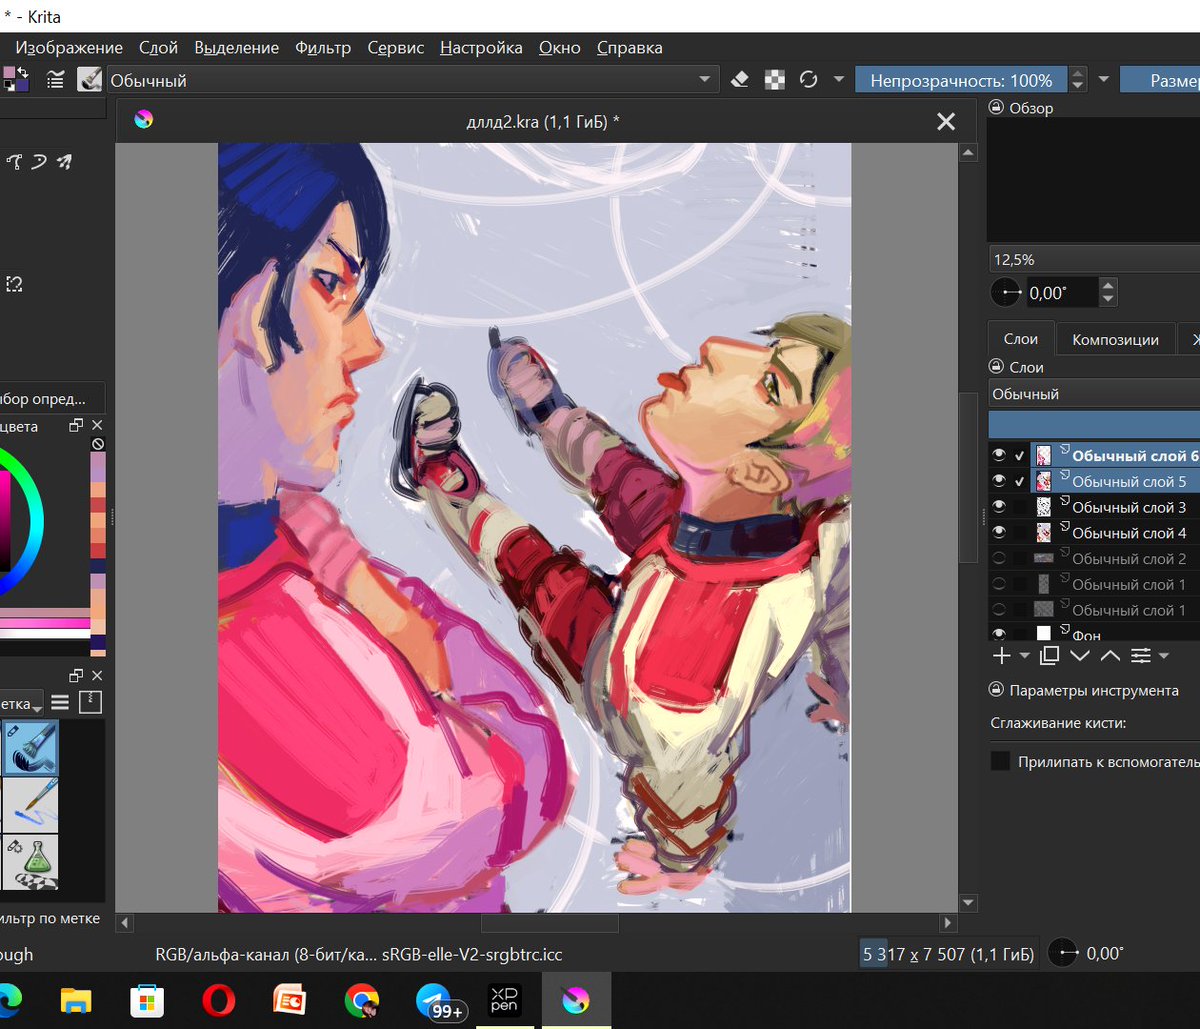The width and height of the screenshot is (1200, 1029).
Task: Open the brush preset storage resources icon
Action: pyautogui.click(x=91, y=702)
